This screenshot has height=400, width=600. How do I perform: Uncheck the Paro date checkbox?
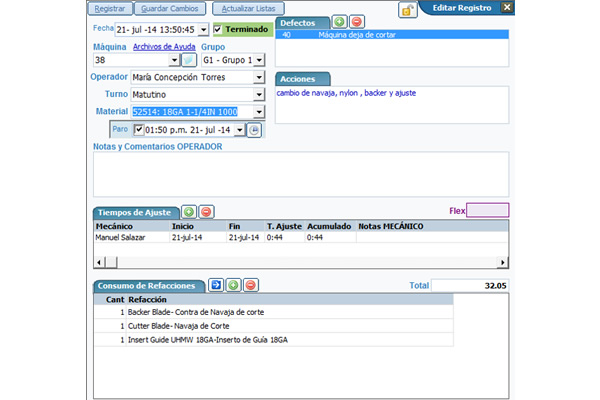(138, 130)
